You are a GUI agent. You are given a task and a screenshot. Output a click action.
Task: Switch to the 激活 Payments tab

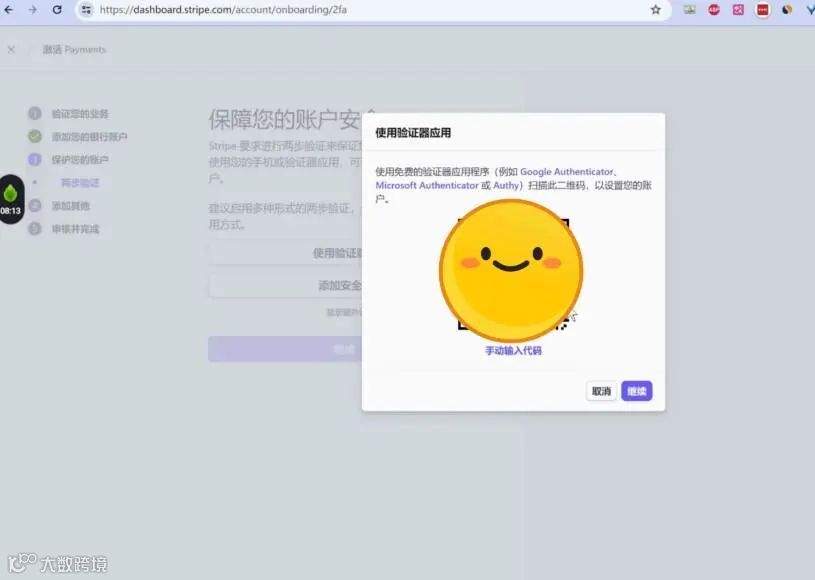click(73, 49)
